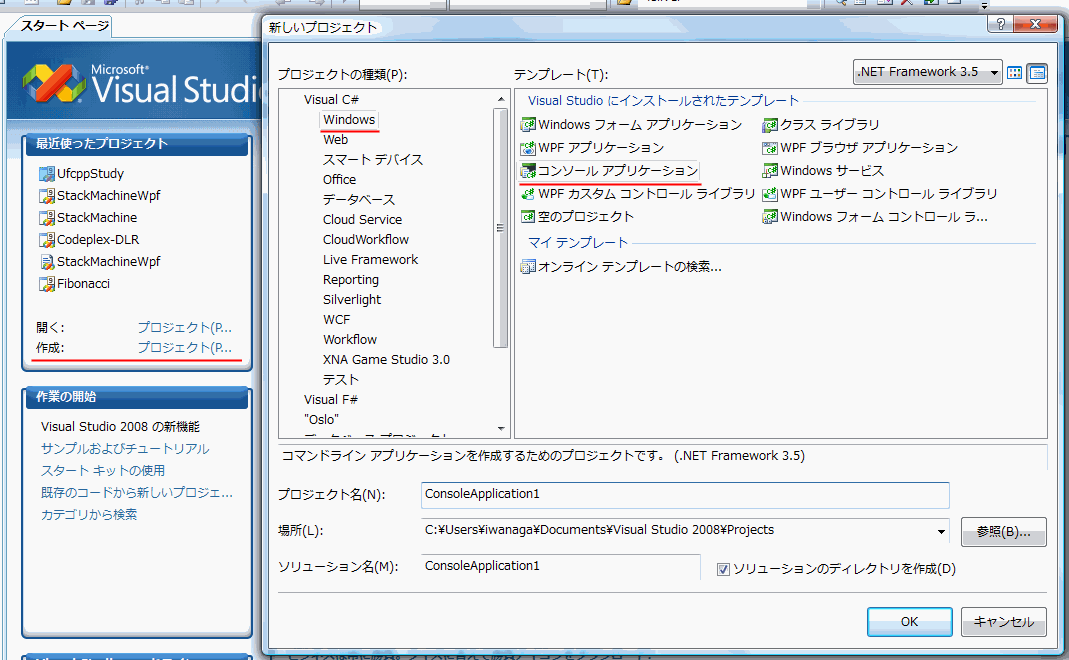Choose the 空のプロジェクト template icon
This screenshot has height=660, width=1069.
528,217
